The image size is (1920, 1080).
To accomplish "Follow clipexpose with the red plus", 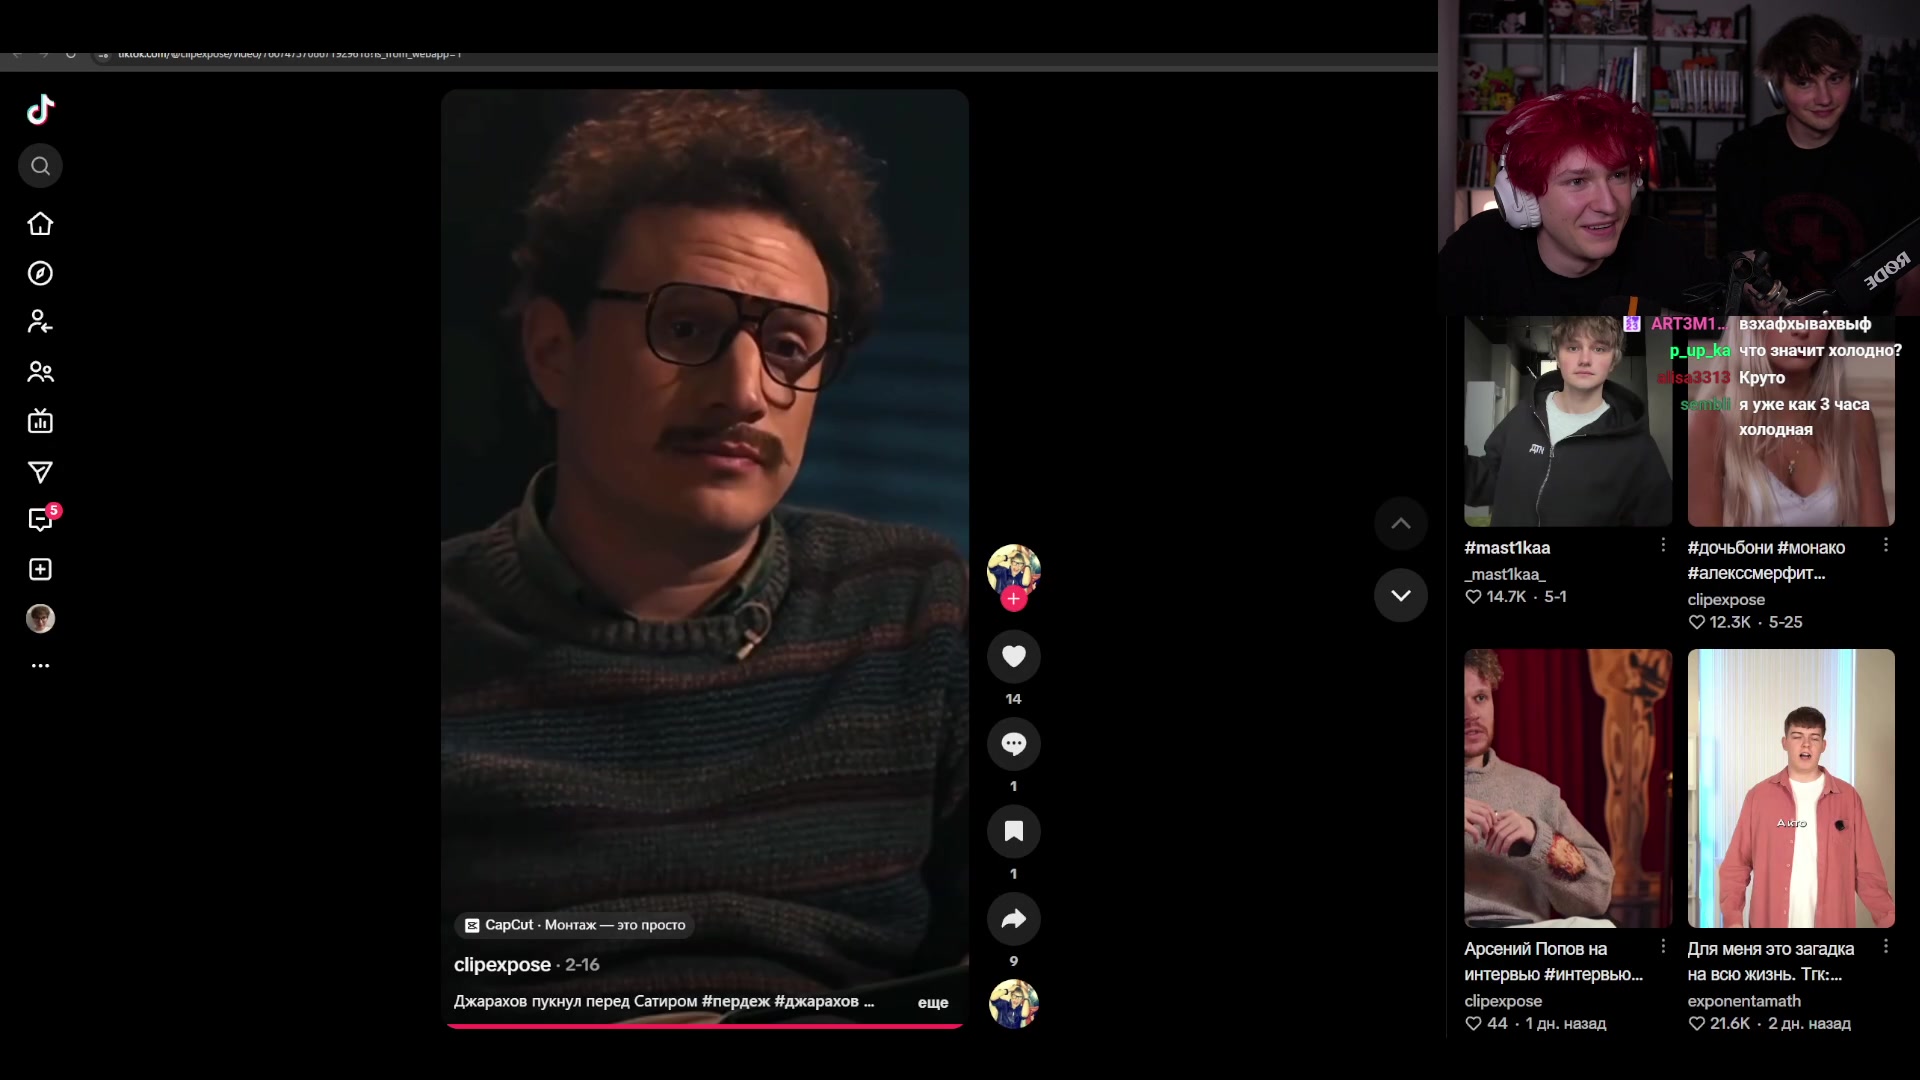I will (1013, 599).
